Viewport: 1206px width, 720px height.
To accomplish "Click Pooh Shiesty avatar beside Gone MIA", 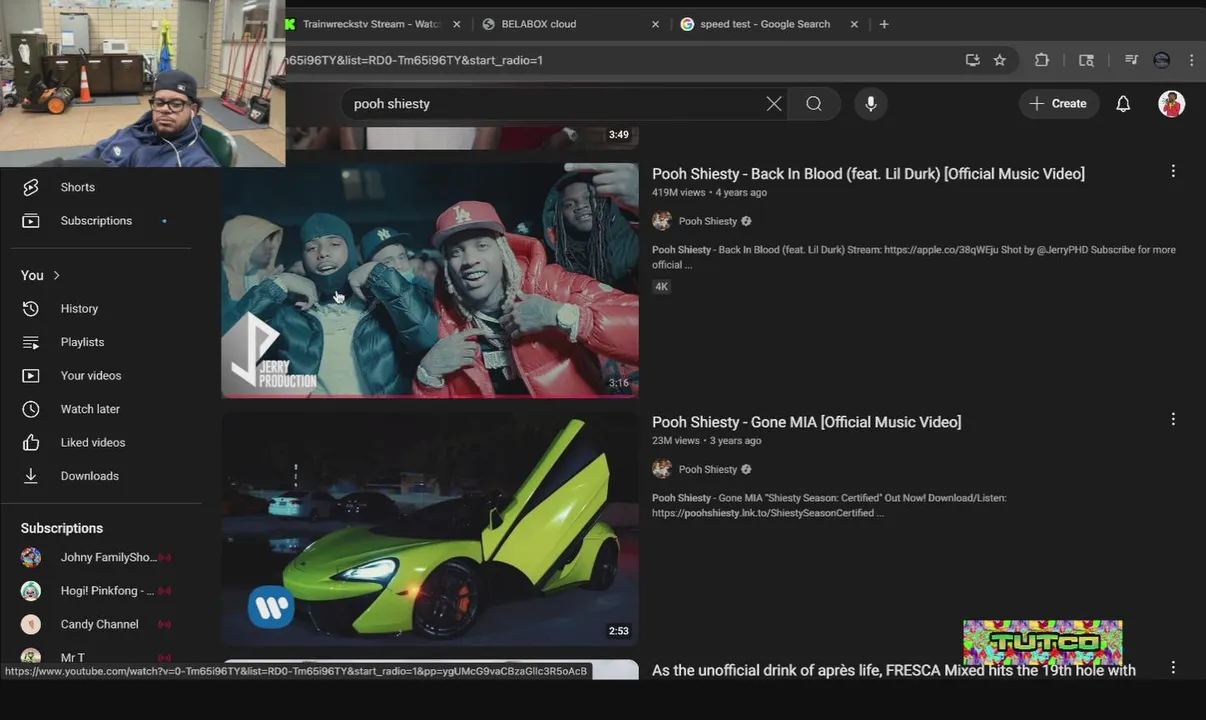I will (662, 469).
